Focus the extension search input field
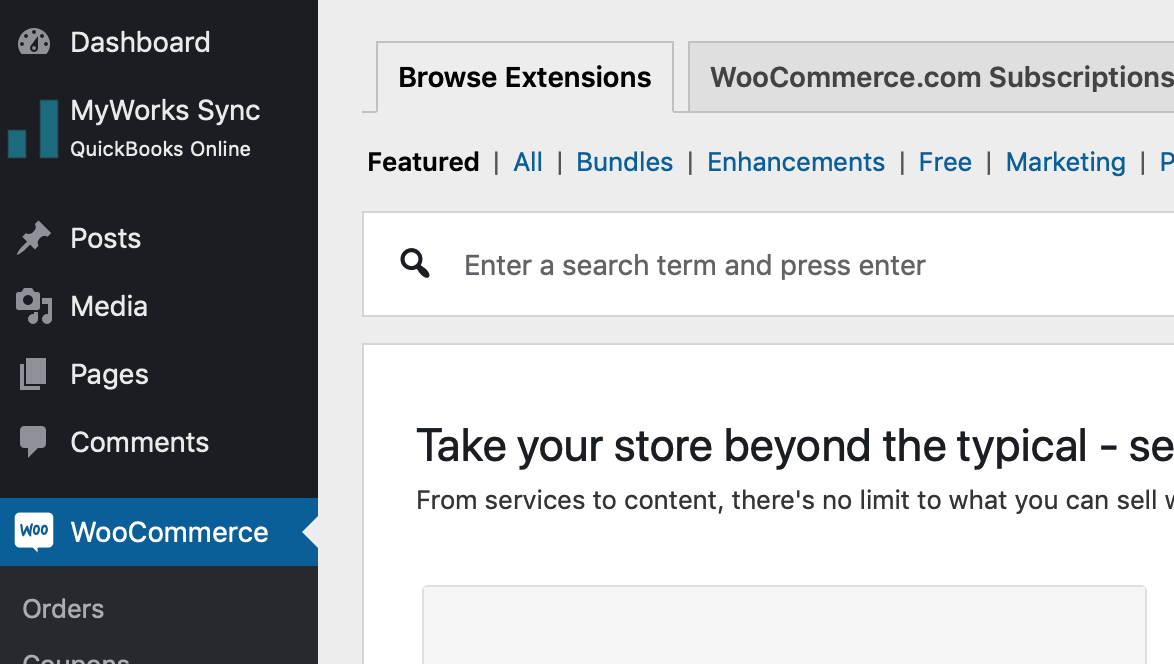This screenshot has height=664, width=1174. click(x=769, y=264)
